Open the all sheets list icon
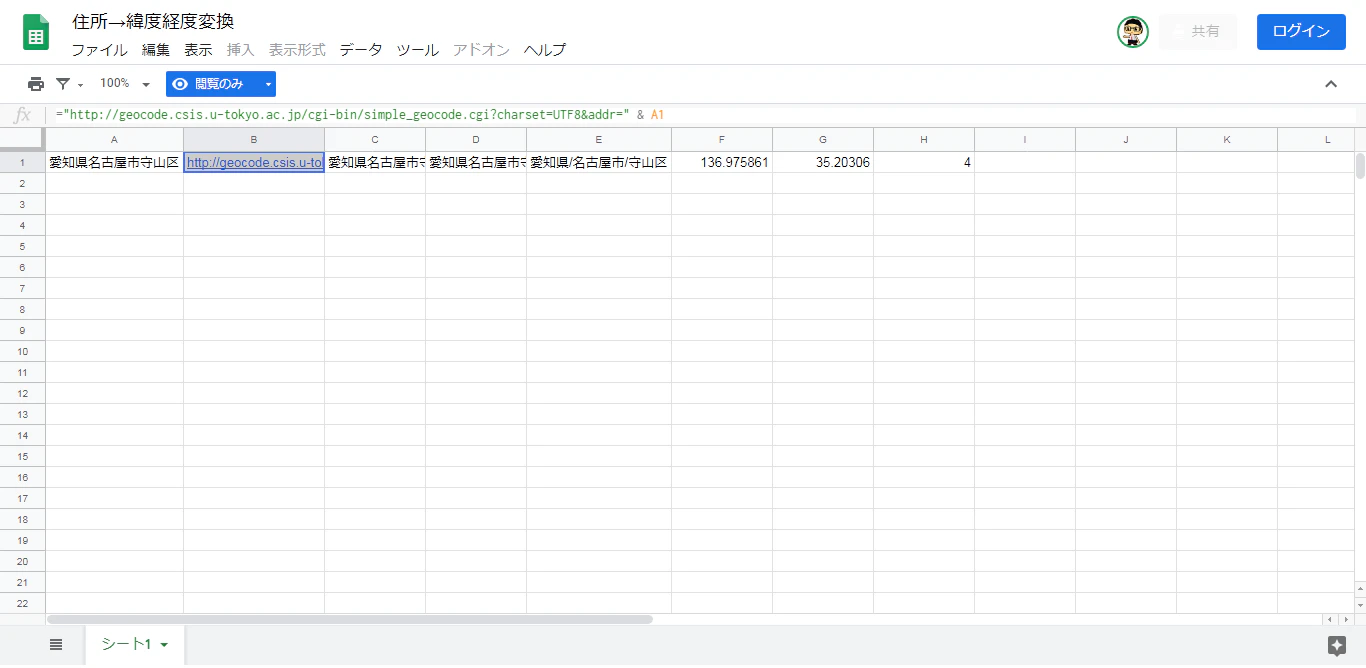 [56, 645]
